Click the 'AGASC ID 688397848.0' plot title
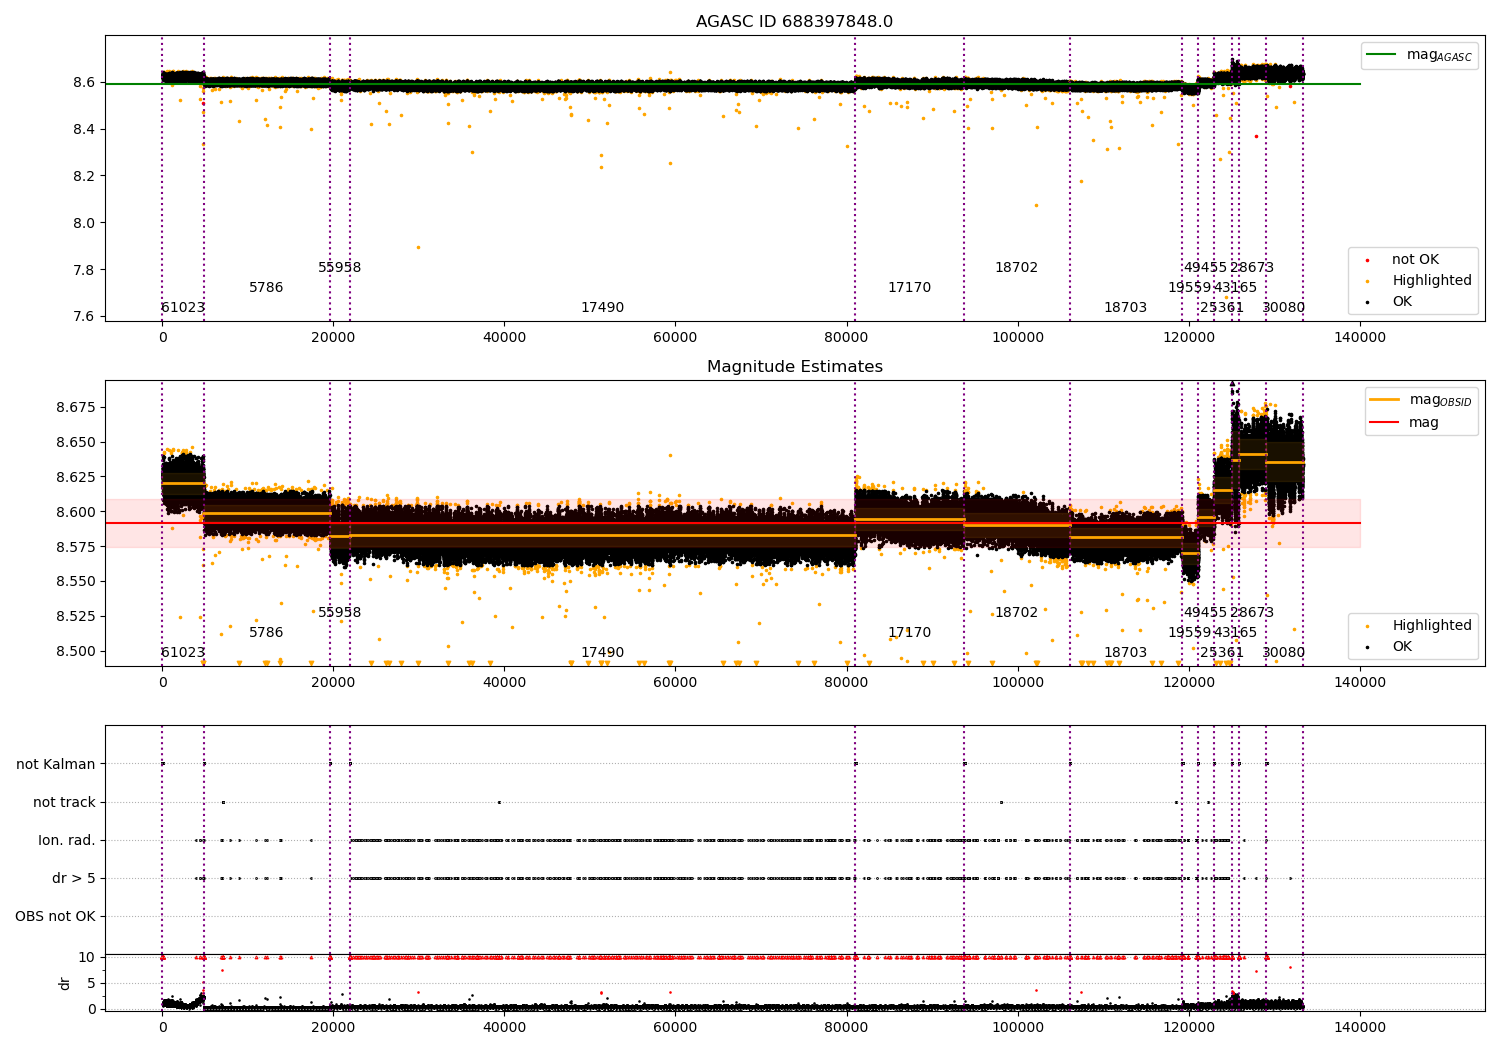This screenshot has height=1050, width=1500. (x=794, y=22)
